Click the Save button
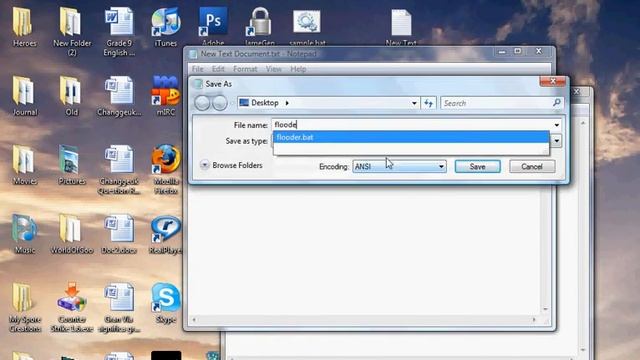Image resolution: width=640 pixels, height=360 pixels. point(478,167)
